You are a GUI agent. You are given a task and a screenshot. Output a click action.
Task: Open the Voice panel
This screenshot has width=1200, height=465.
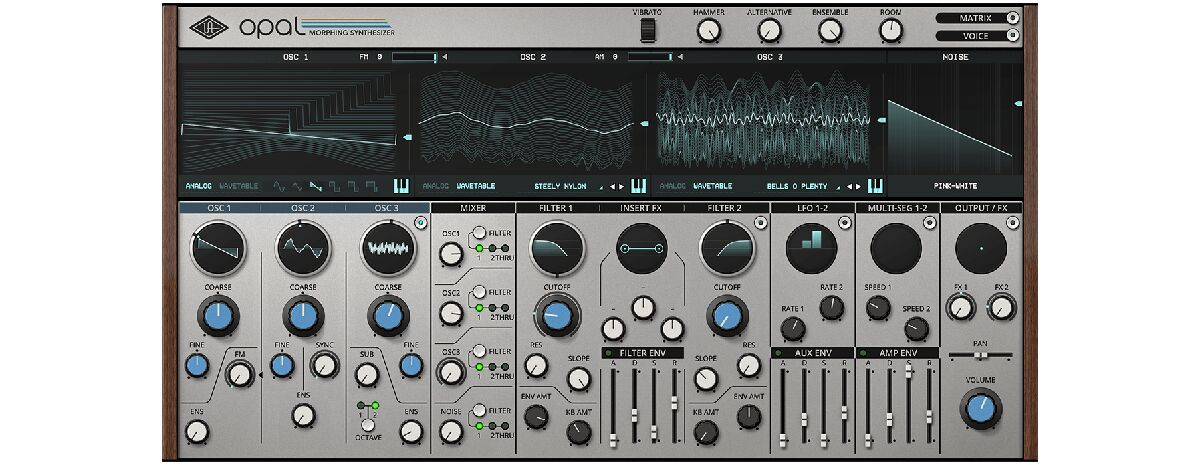click(980, 37)
